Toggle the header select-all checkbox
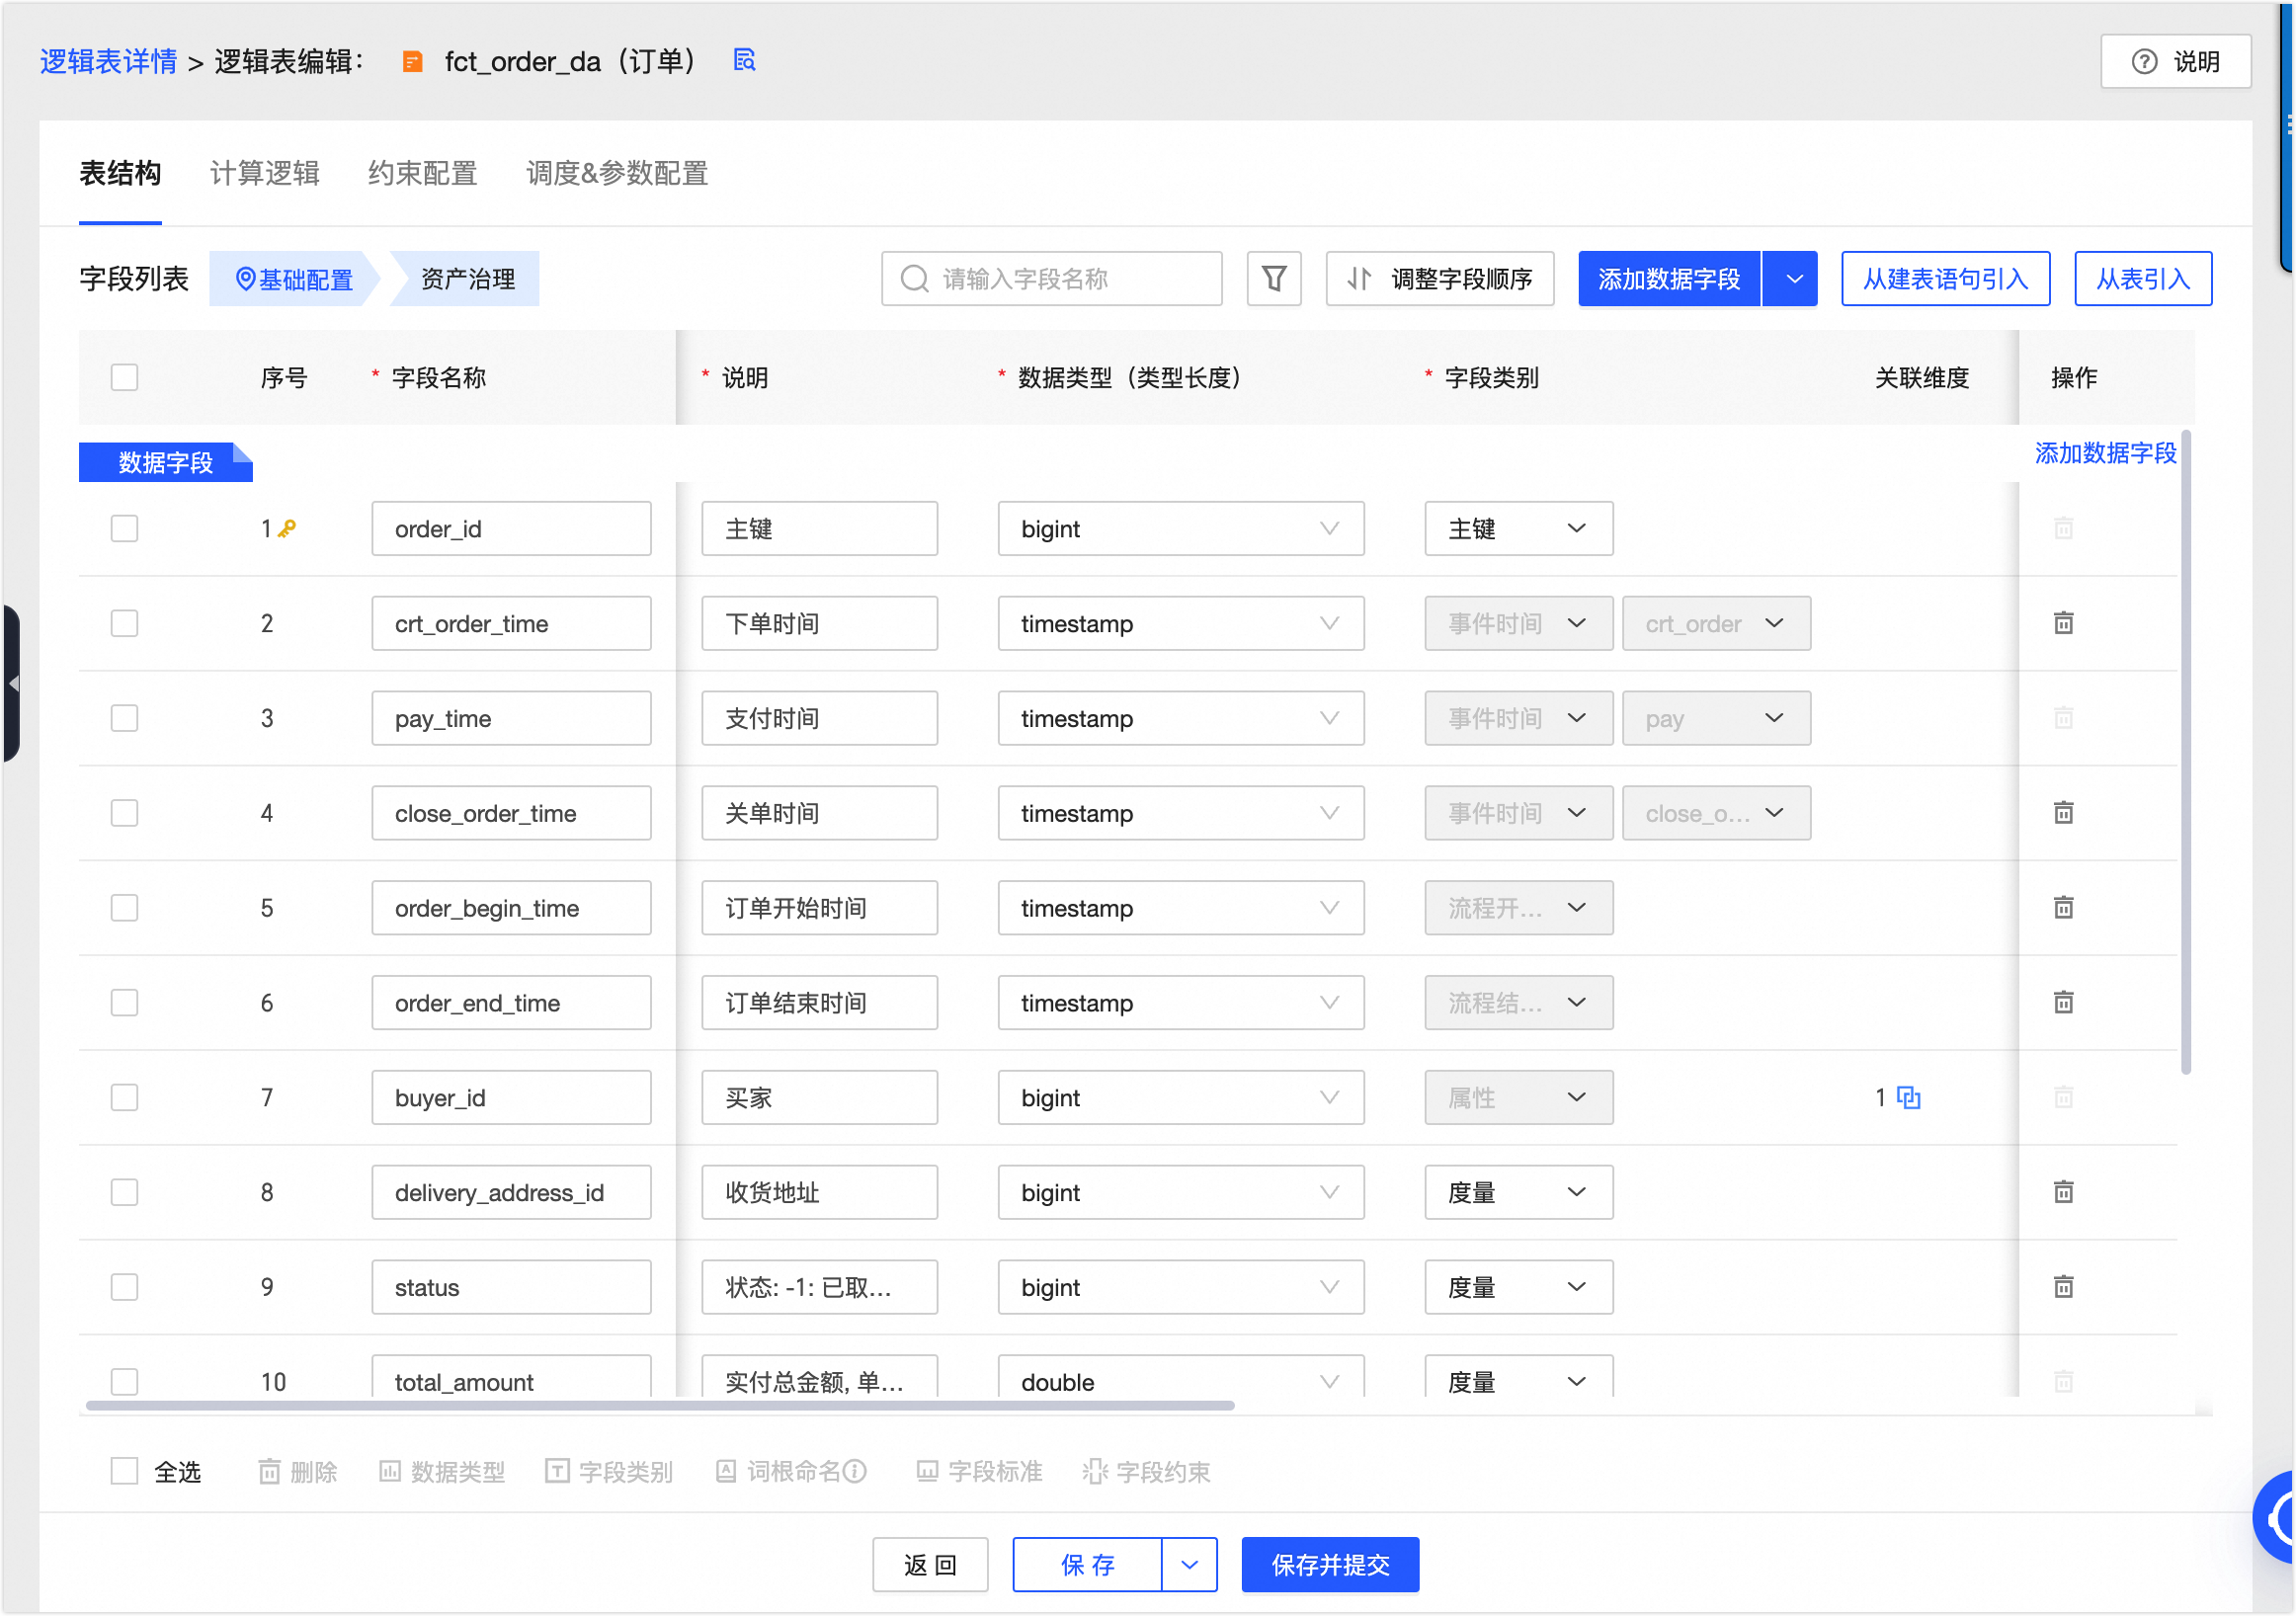The image size is (2296, 1616). [x=124, y=378]
